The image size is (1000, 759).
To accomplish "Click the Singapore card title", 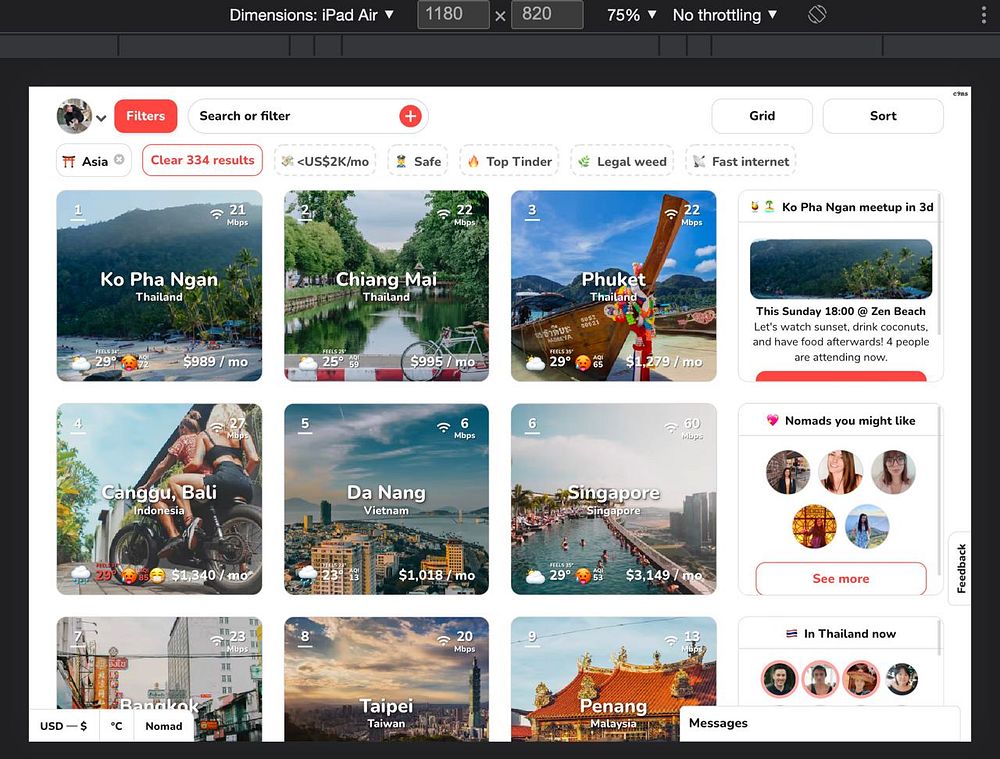I will click(614, 492).
